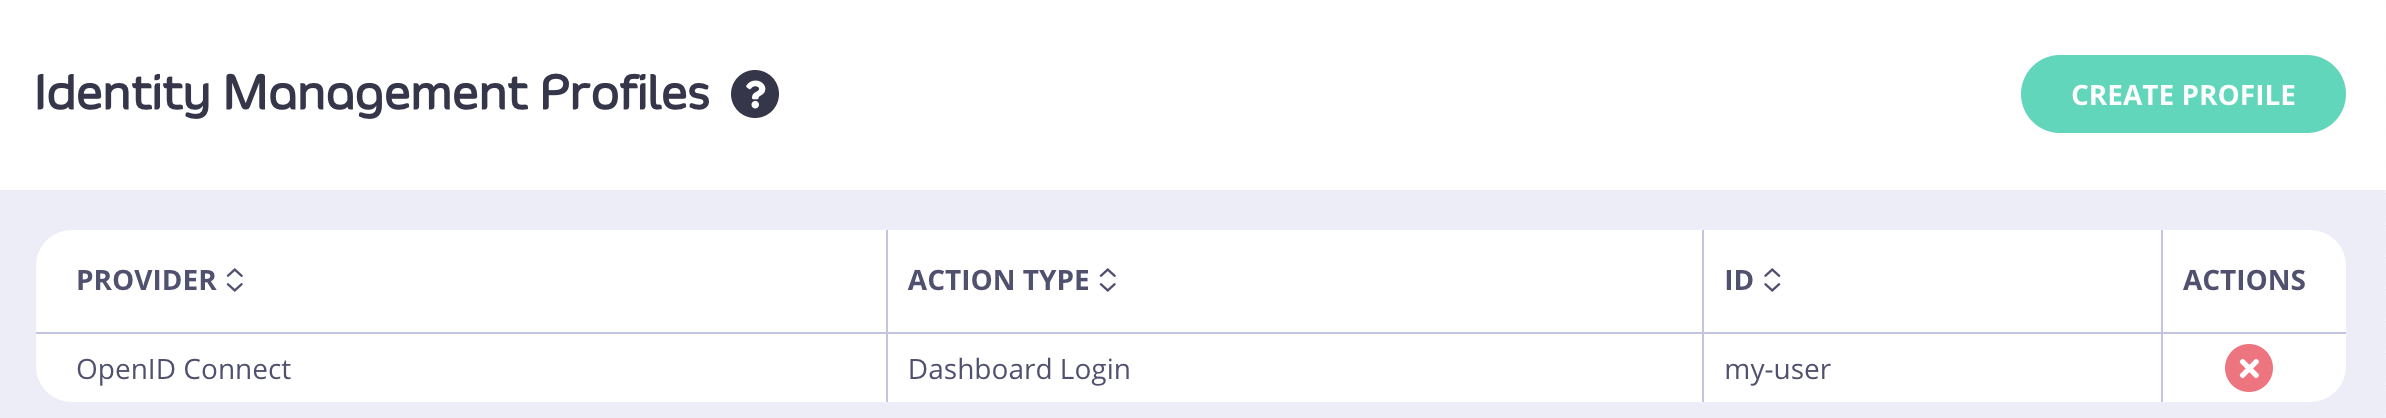This screenshot has width=2386, height=418.
Task: Click the Provider column sort arrows
Action: click(235, 280)
